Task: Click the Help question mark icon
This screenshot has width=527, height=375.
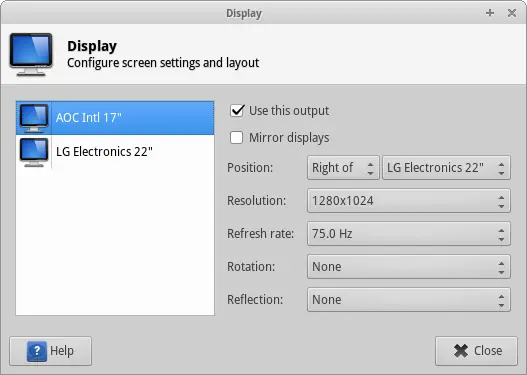Action: [37, 351]
